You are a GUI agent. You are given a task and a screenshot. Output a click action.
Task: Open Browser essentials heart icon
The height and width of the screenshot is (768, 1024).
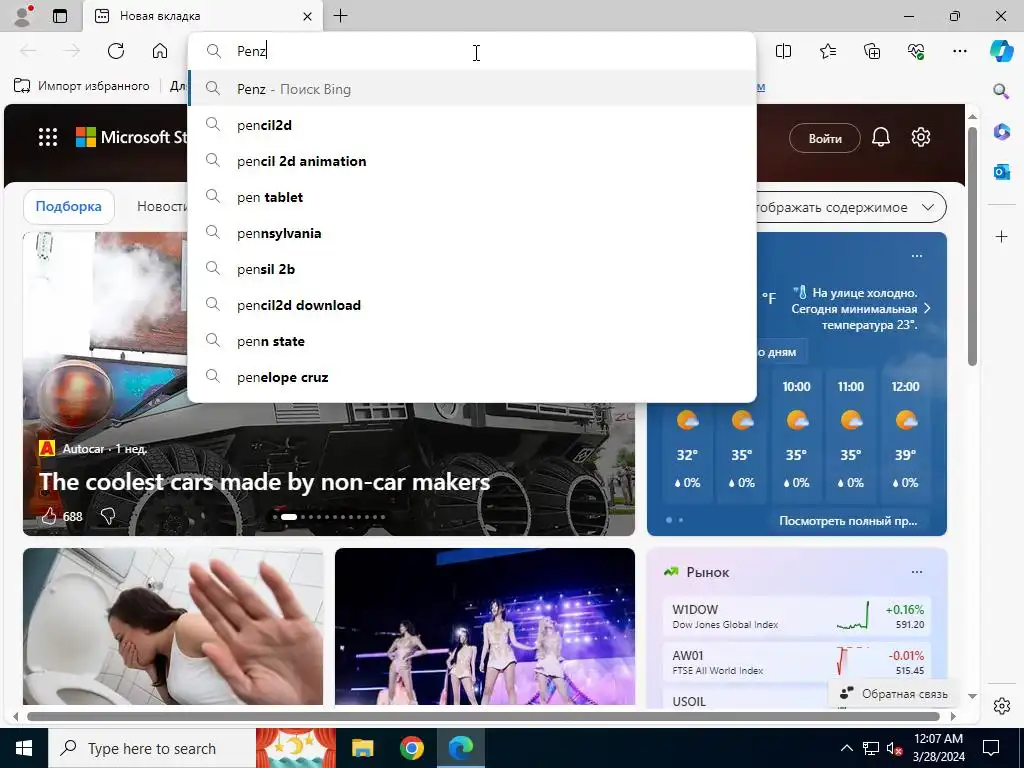(x=916, y=51)
